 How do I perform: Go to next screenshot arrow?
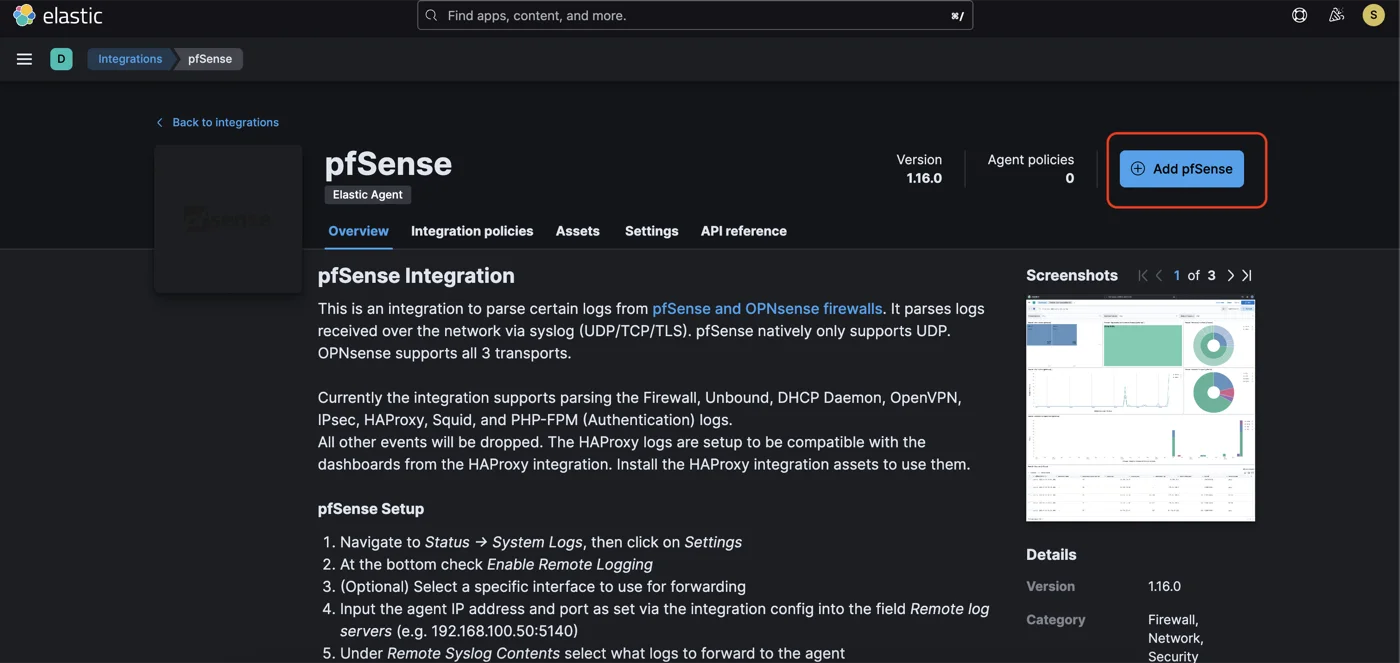pos(1230,275)
